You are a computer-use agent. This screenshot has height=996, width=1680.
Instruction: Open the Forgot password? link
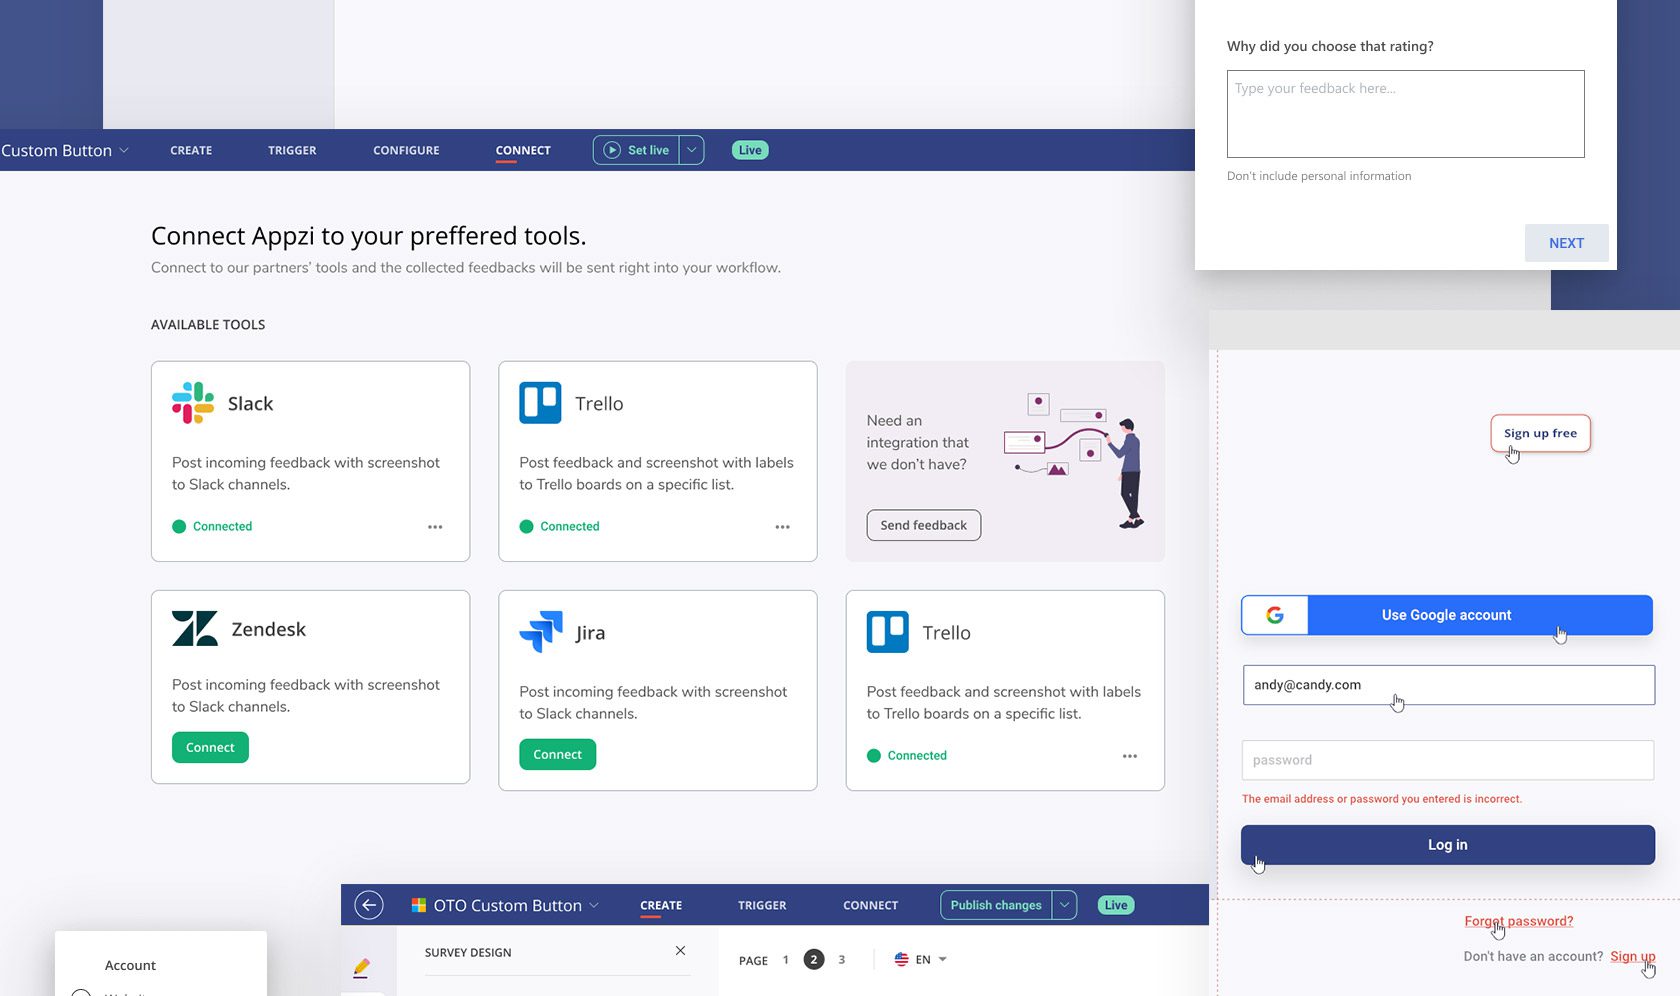tap(1519, 921)
